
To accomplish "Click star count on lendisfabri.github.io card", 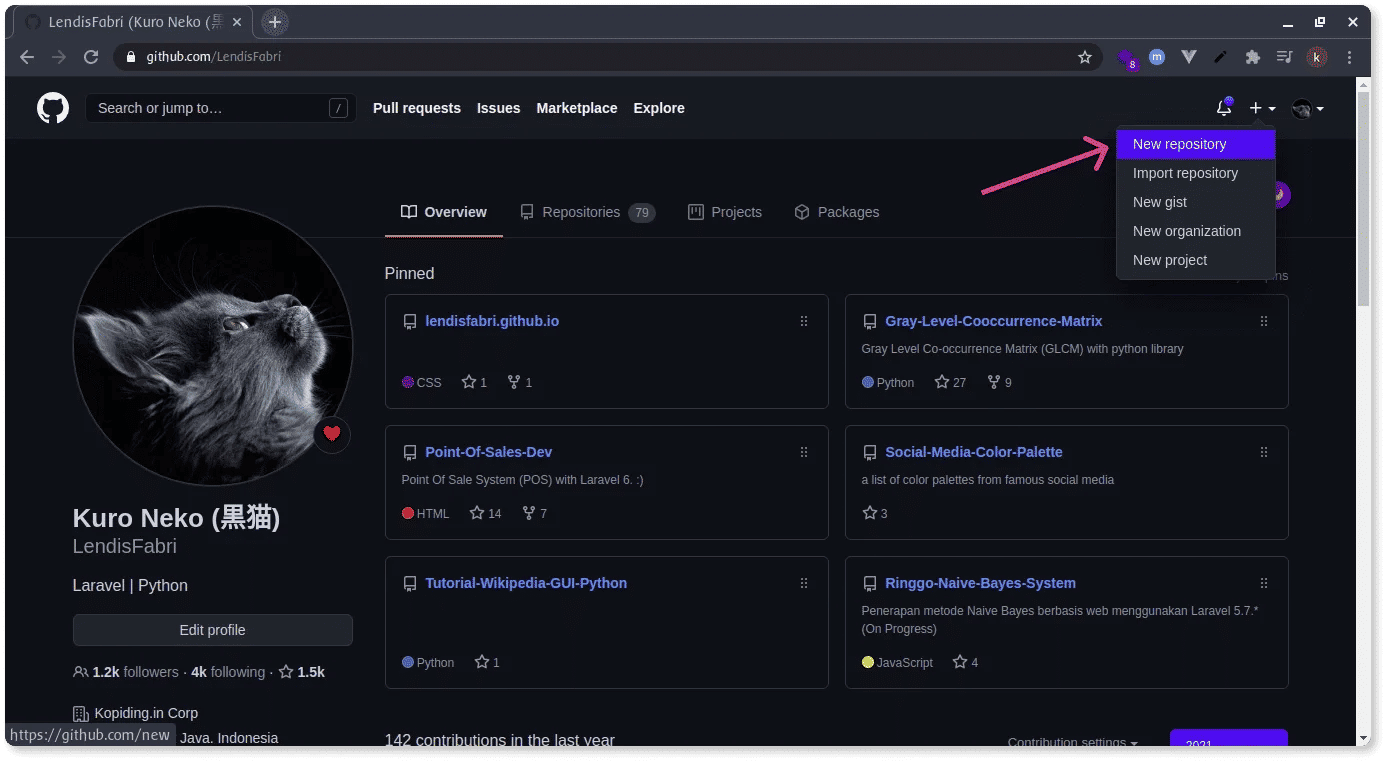I will [474, 382].
